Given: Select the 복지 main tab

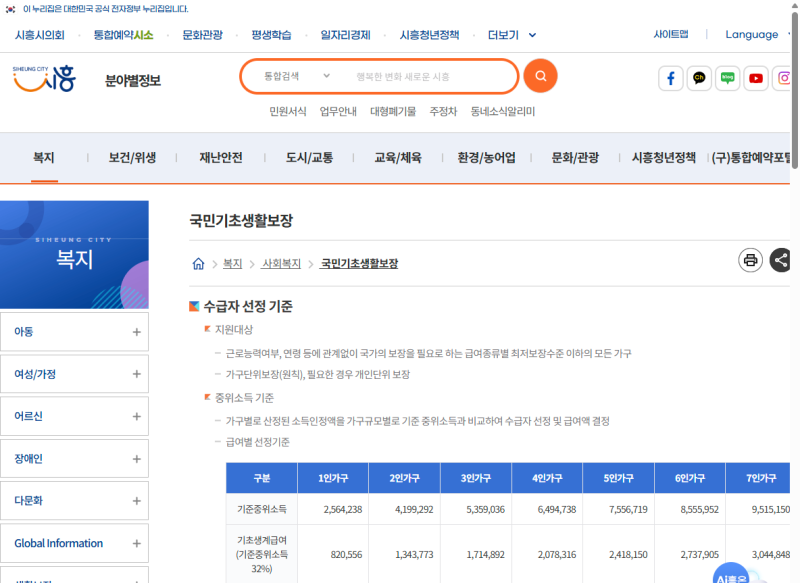Looking at the screenshot, I should pyautogui.click(x=44, y=158).
